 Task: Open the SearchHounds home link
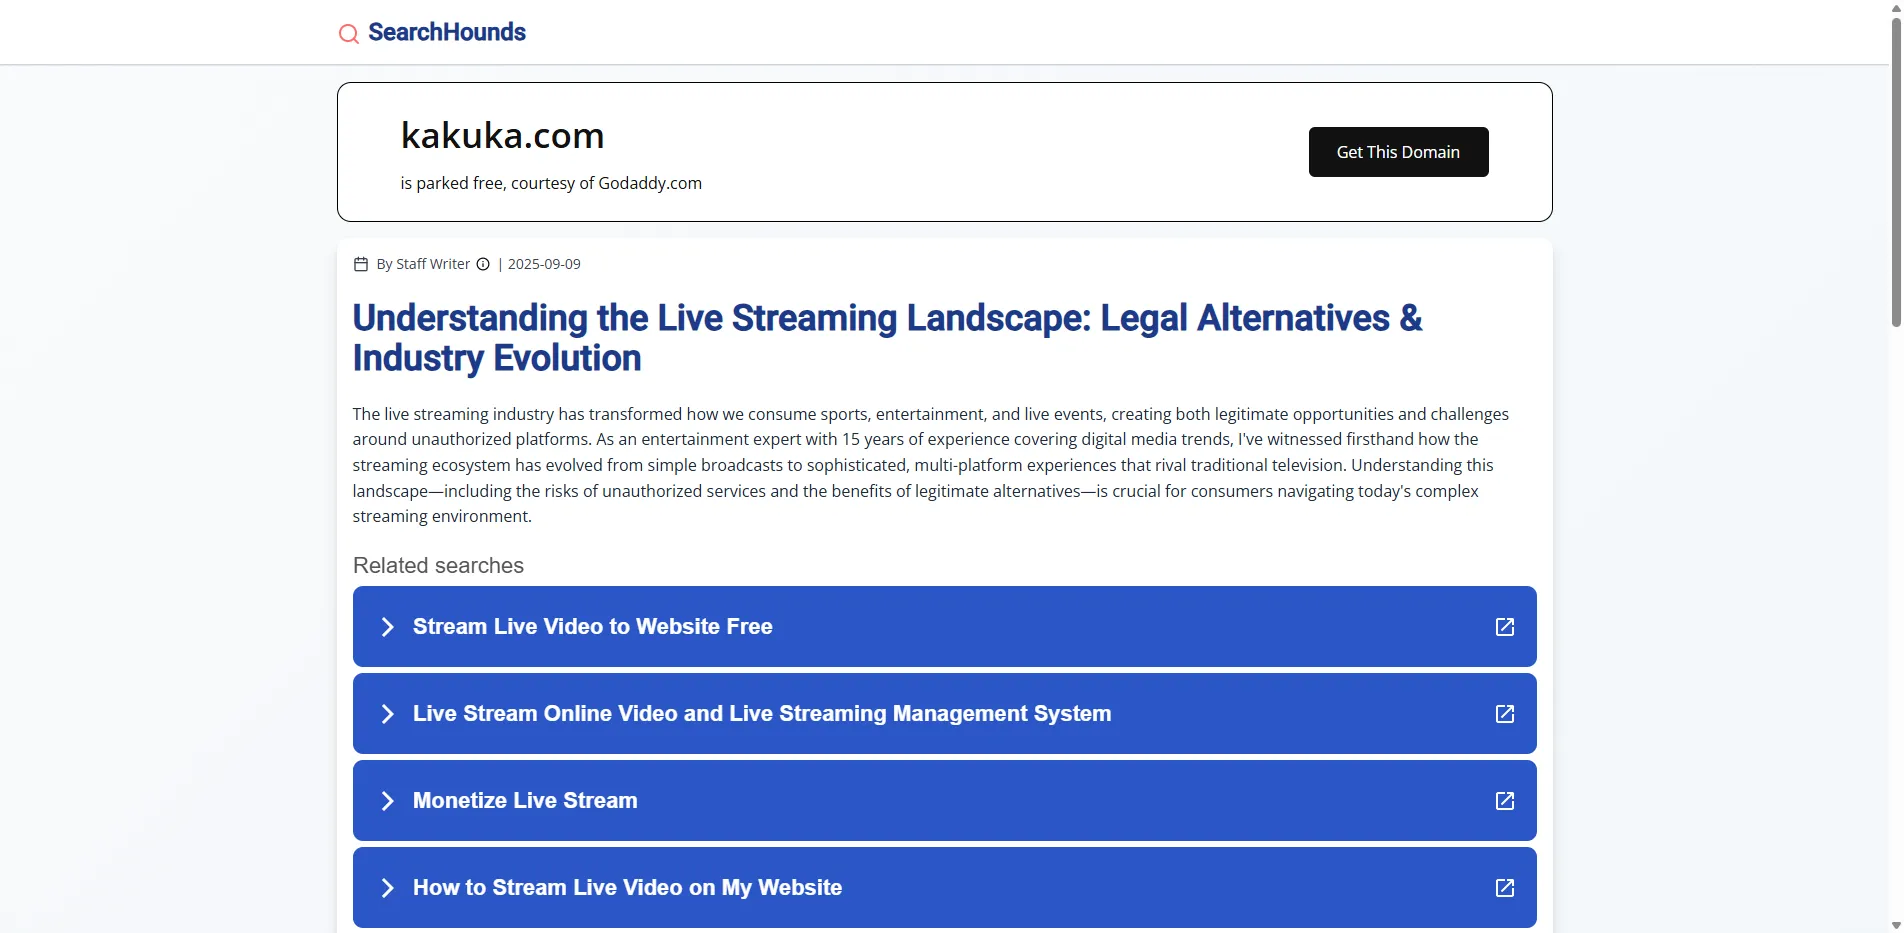tap(447, 32)
